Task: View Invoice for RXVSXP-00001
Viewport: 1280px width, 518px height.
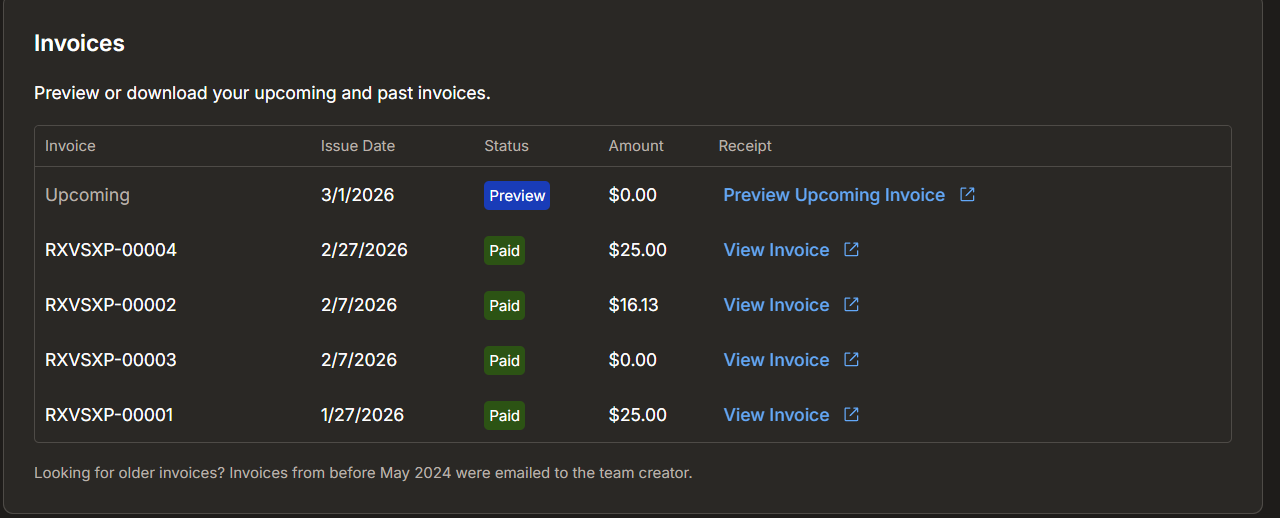Action: tap(776, 415)
